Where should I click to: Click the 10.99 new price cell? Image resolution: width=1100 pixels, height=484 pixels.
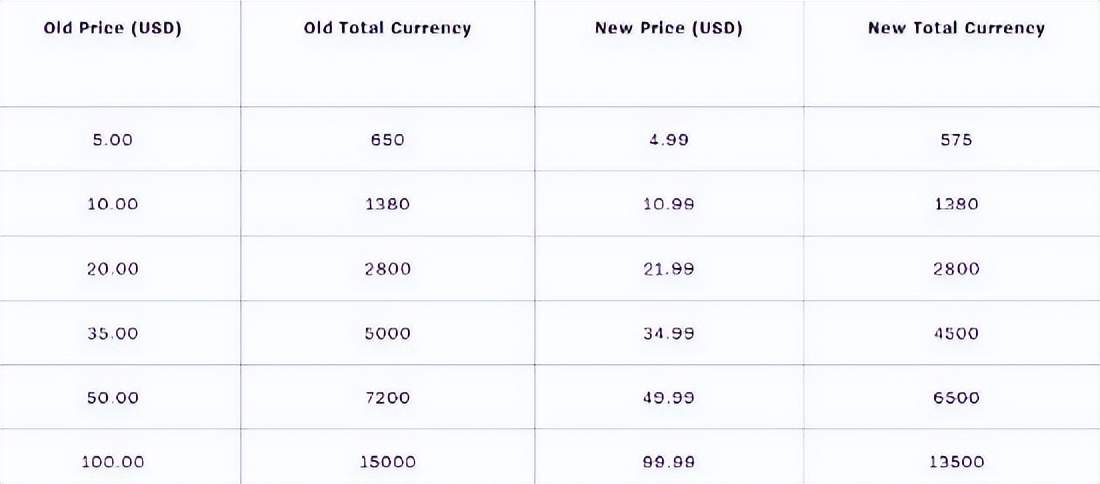tap(669, 204)
